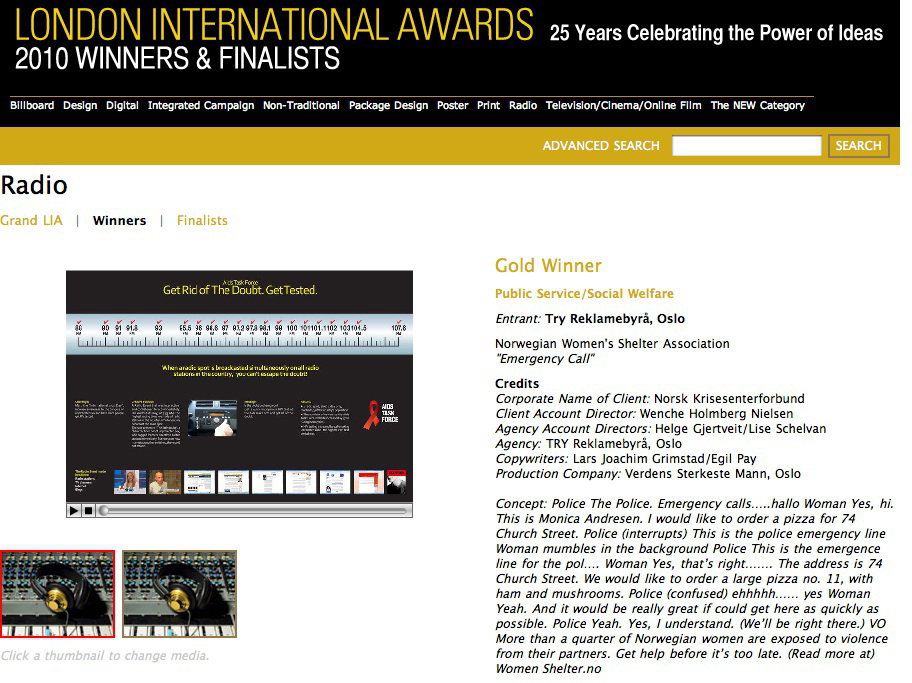Click the Credits heading

pyautogui.click(x=517, y=384)
